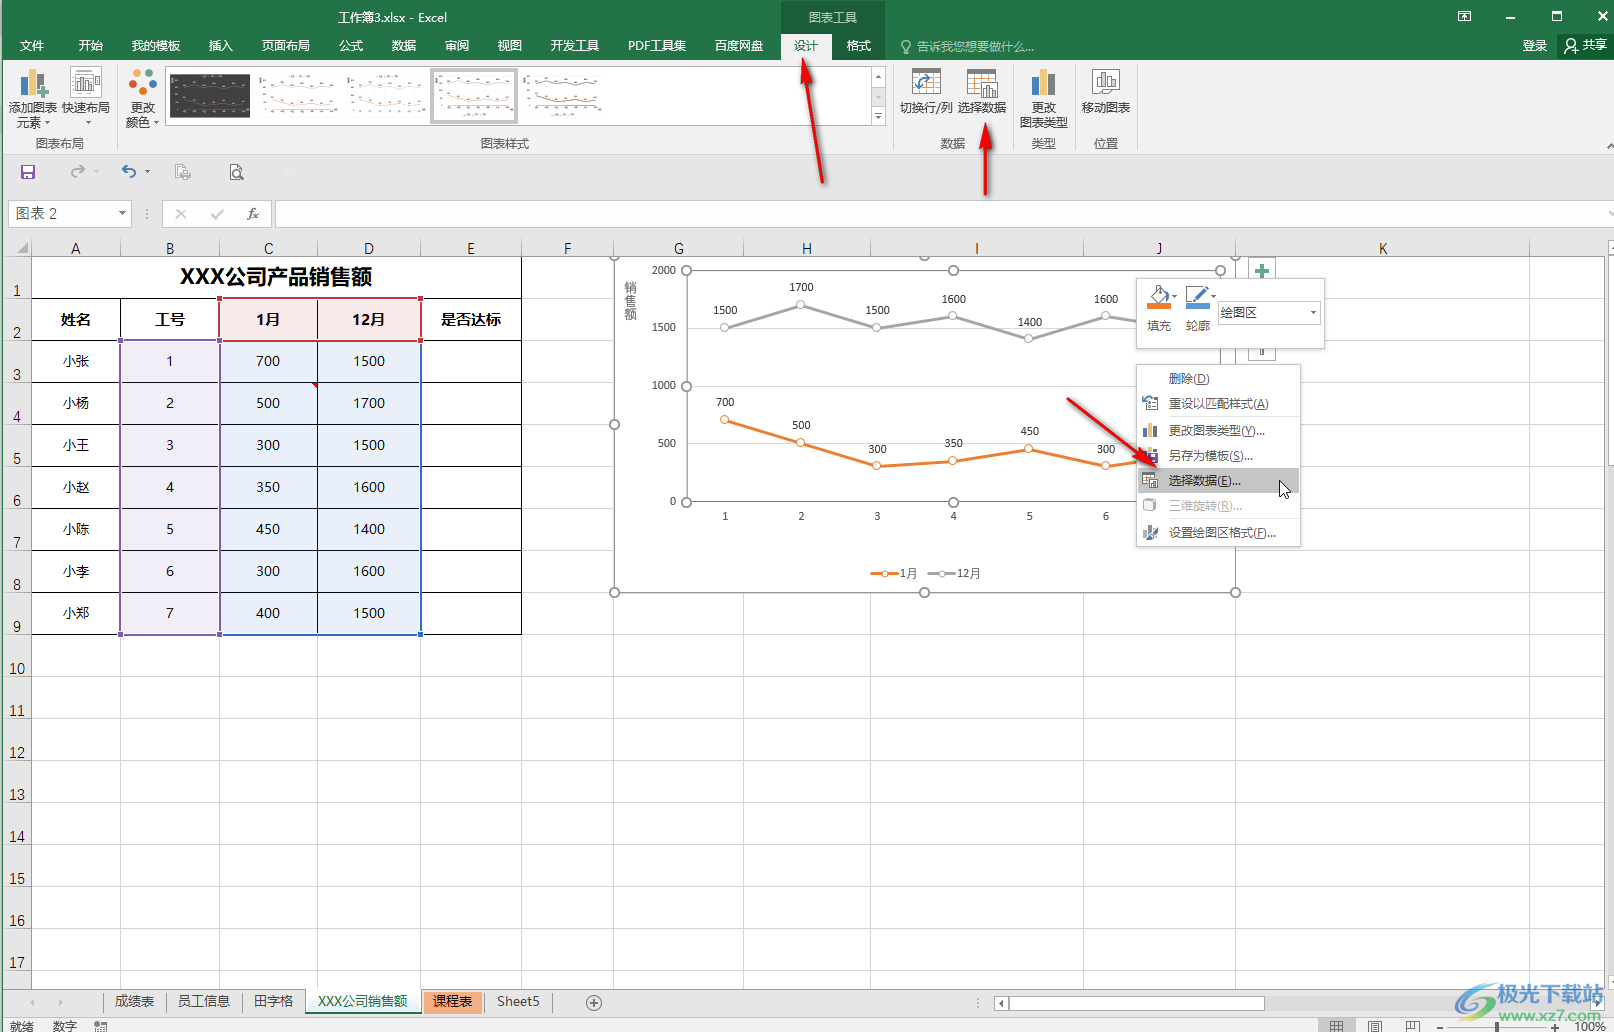Click the Save icon in quick access toolbar
The height and width of the screenshot is (1032, 1614).
click(28, 172)
